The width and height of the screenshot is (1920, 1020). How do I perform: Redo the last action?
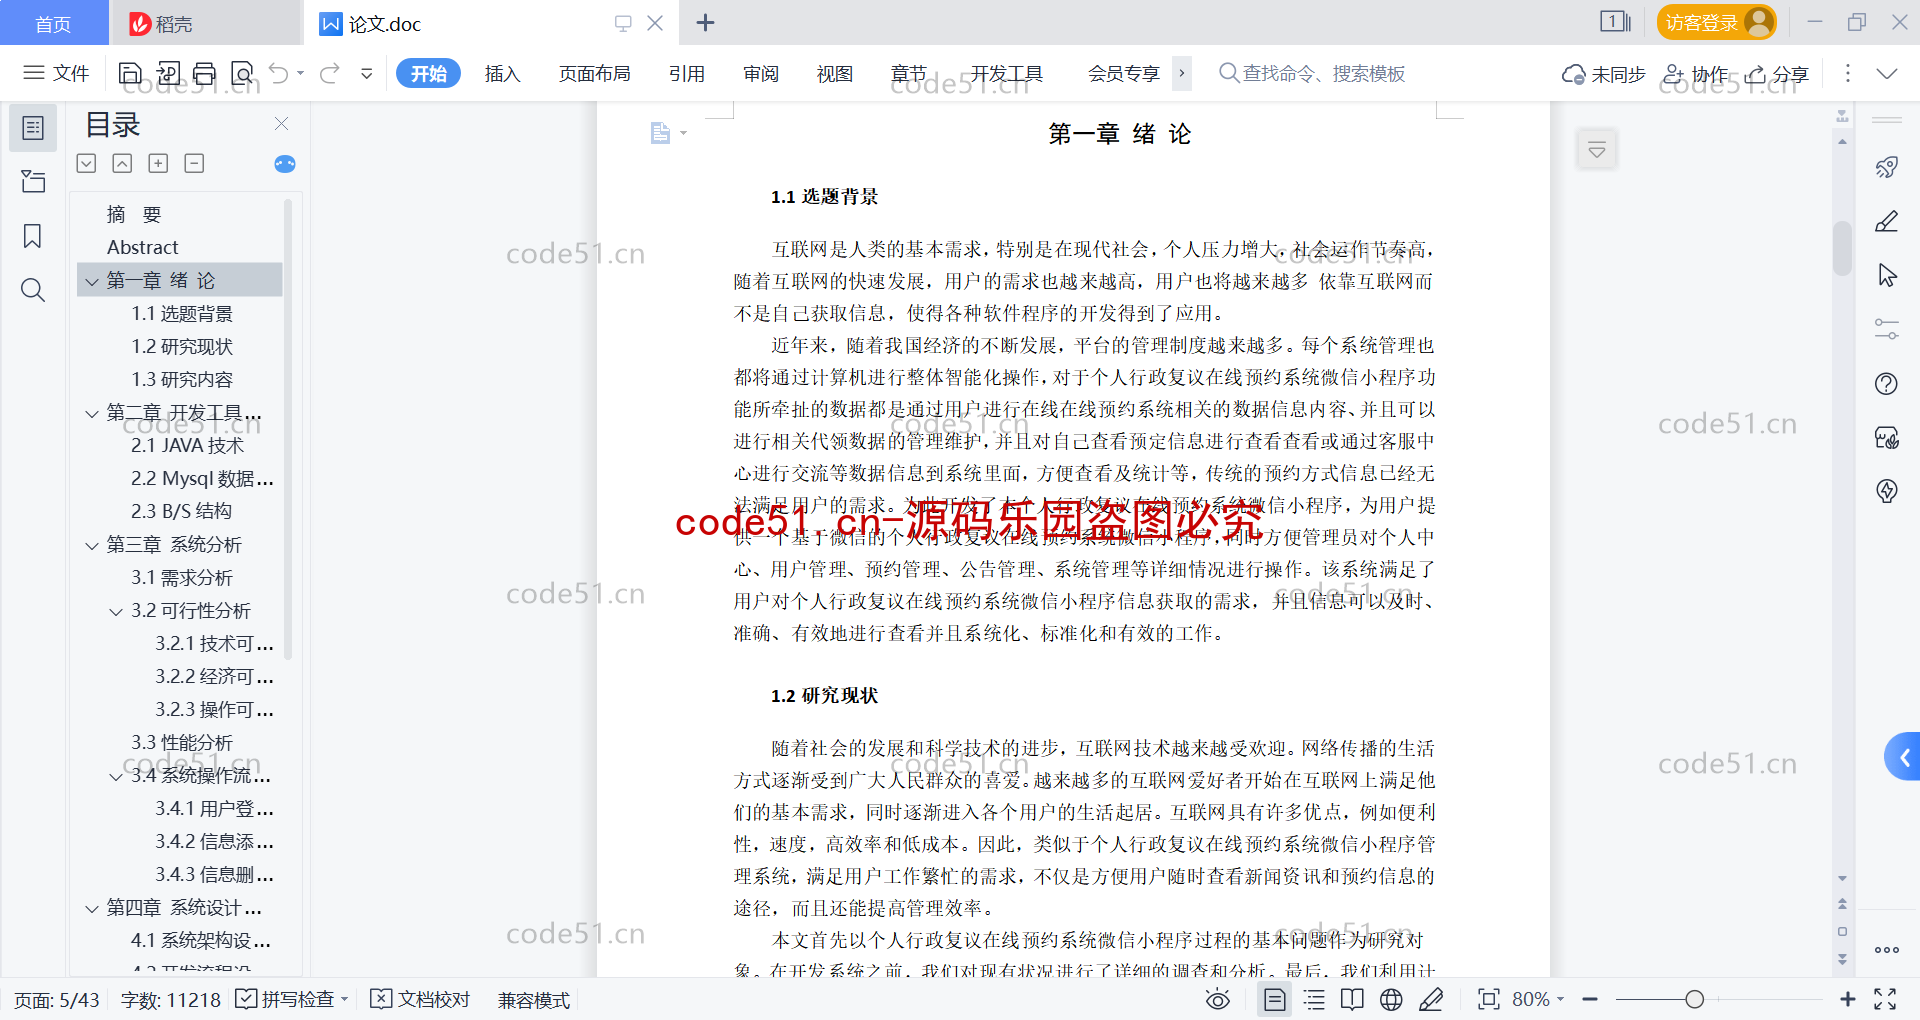pos(330,73)
